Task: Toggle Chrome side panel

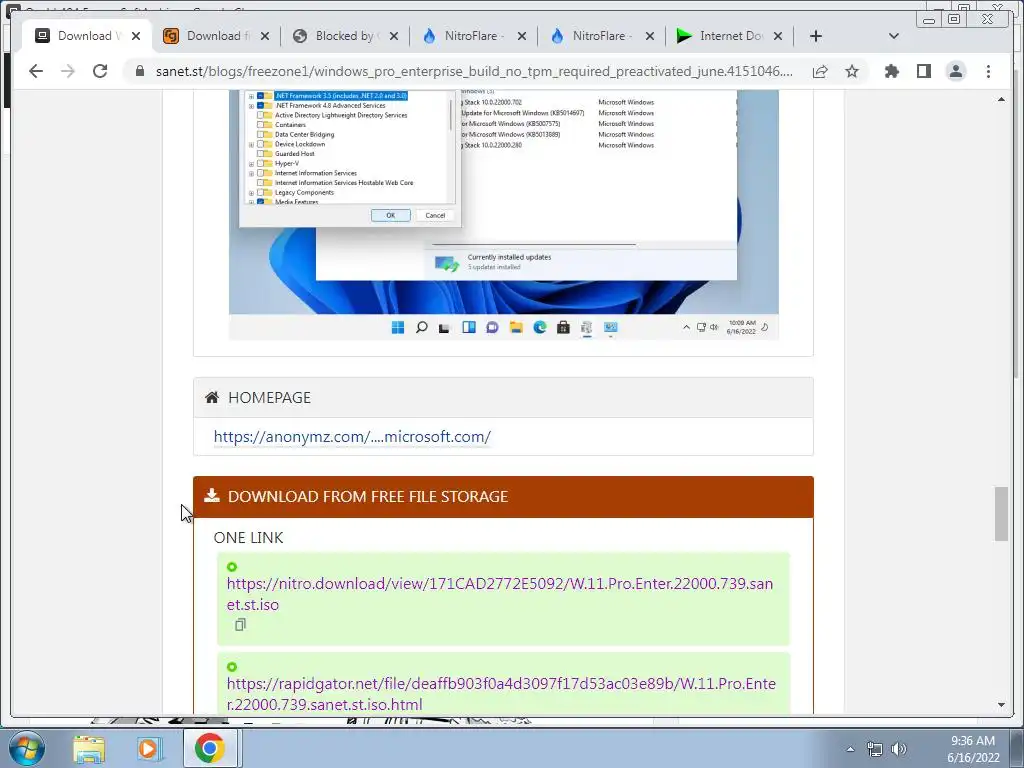Action: (x=923, y=71)
